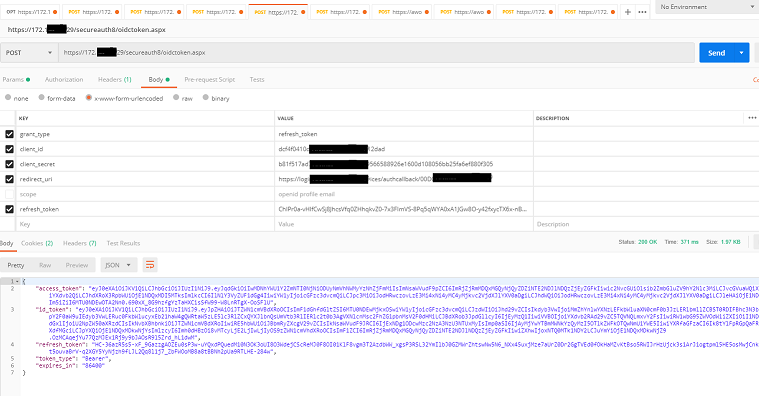
Task: Click the refresh_token value cell
Action: click(x=404, y=209)
